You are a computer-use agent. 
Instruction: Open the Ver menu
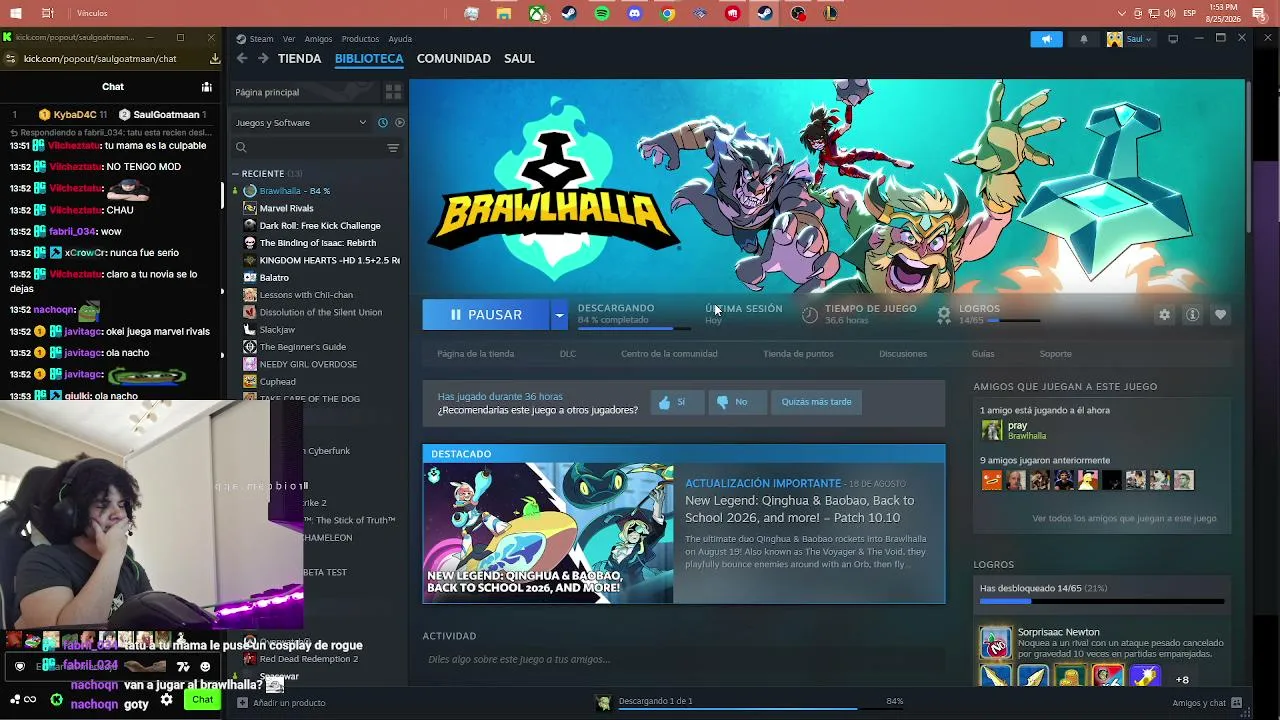tap(289, 39)
